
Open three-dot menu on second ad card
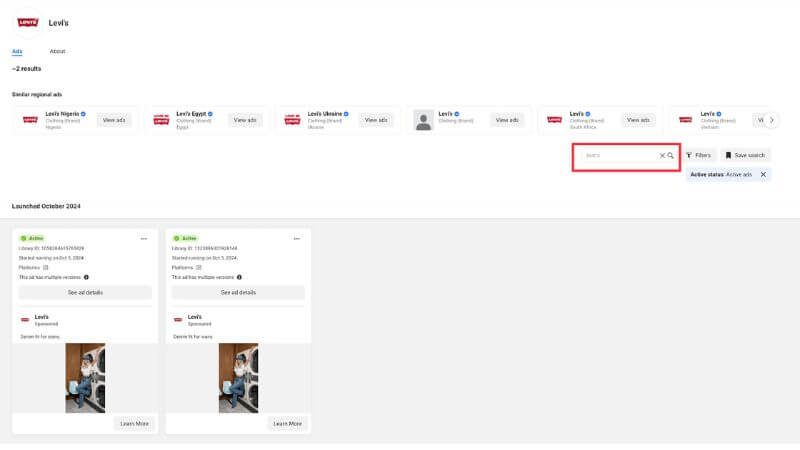(x=297, y=239)
